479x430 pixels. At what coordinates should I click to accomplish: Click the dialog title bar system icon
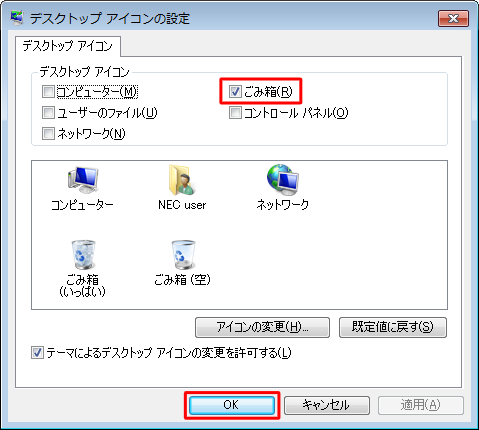(x=17, y=18)
